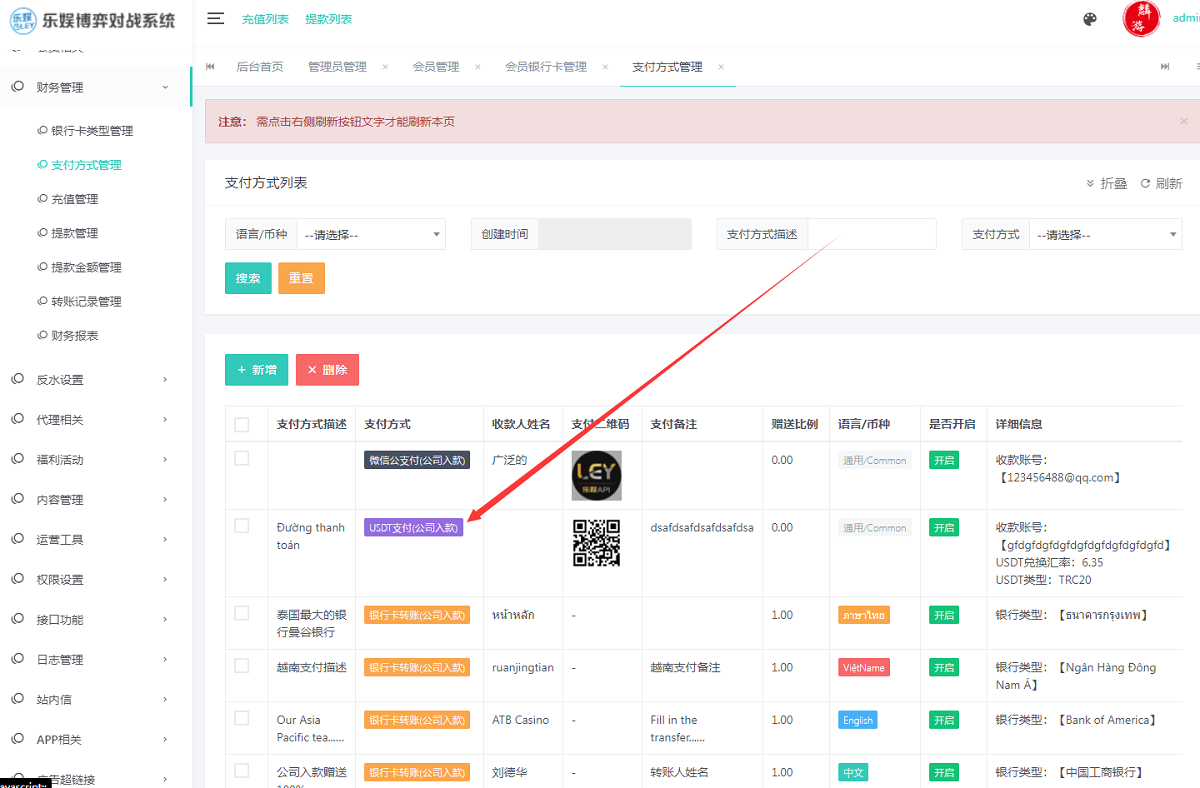Click the 财务管理 sidebar icon

(x=18, y=85)
